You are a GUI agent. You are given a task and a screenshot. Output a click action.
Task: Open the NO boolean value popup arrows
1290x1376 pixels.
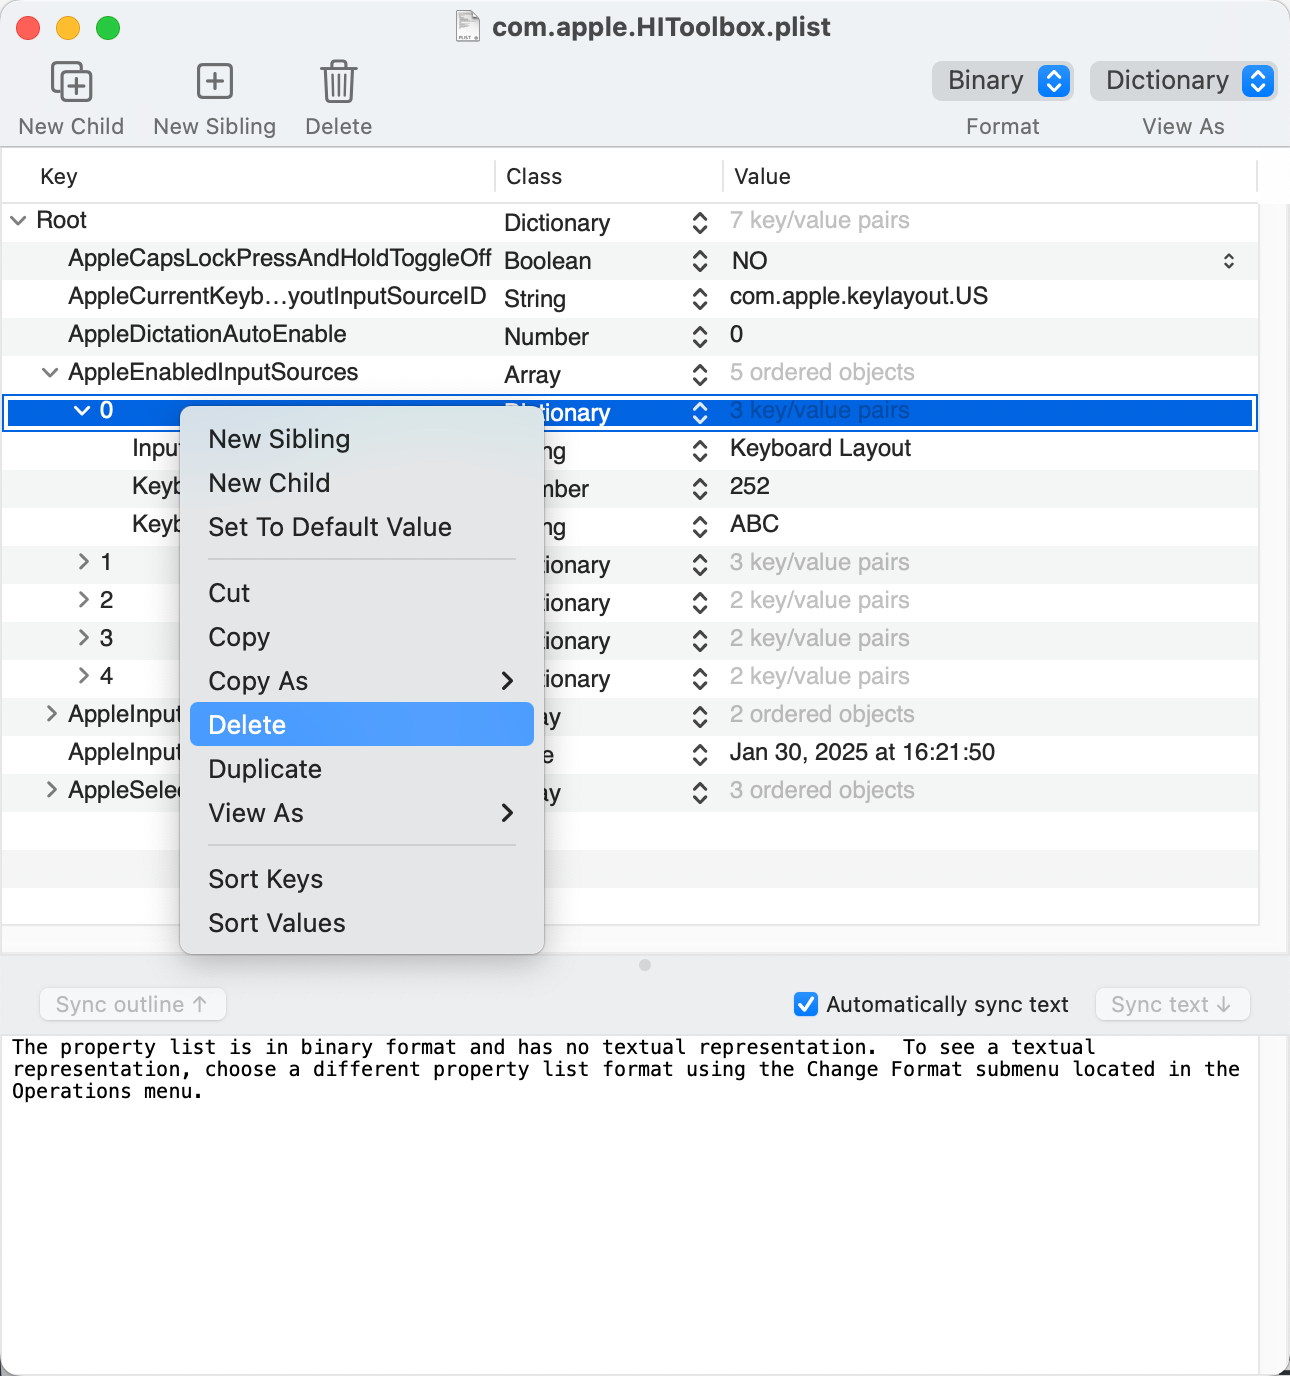[1228, 261]
